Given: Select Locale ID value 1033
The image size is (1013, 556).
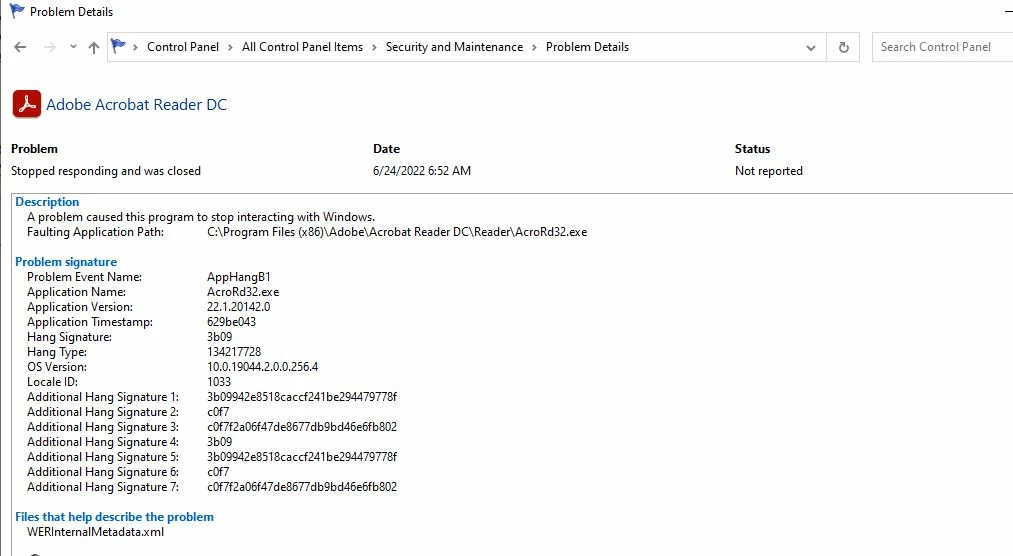Looking at the screenshot, I should 219,382.
